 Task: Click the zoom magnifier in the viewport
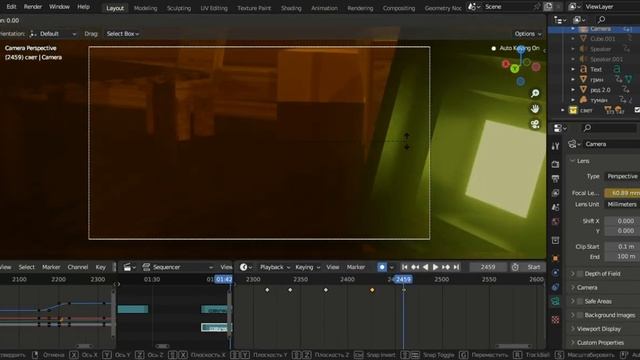pyautogui.click(x=535, y=93)
